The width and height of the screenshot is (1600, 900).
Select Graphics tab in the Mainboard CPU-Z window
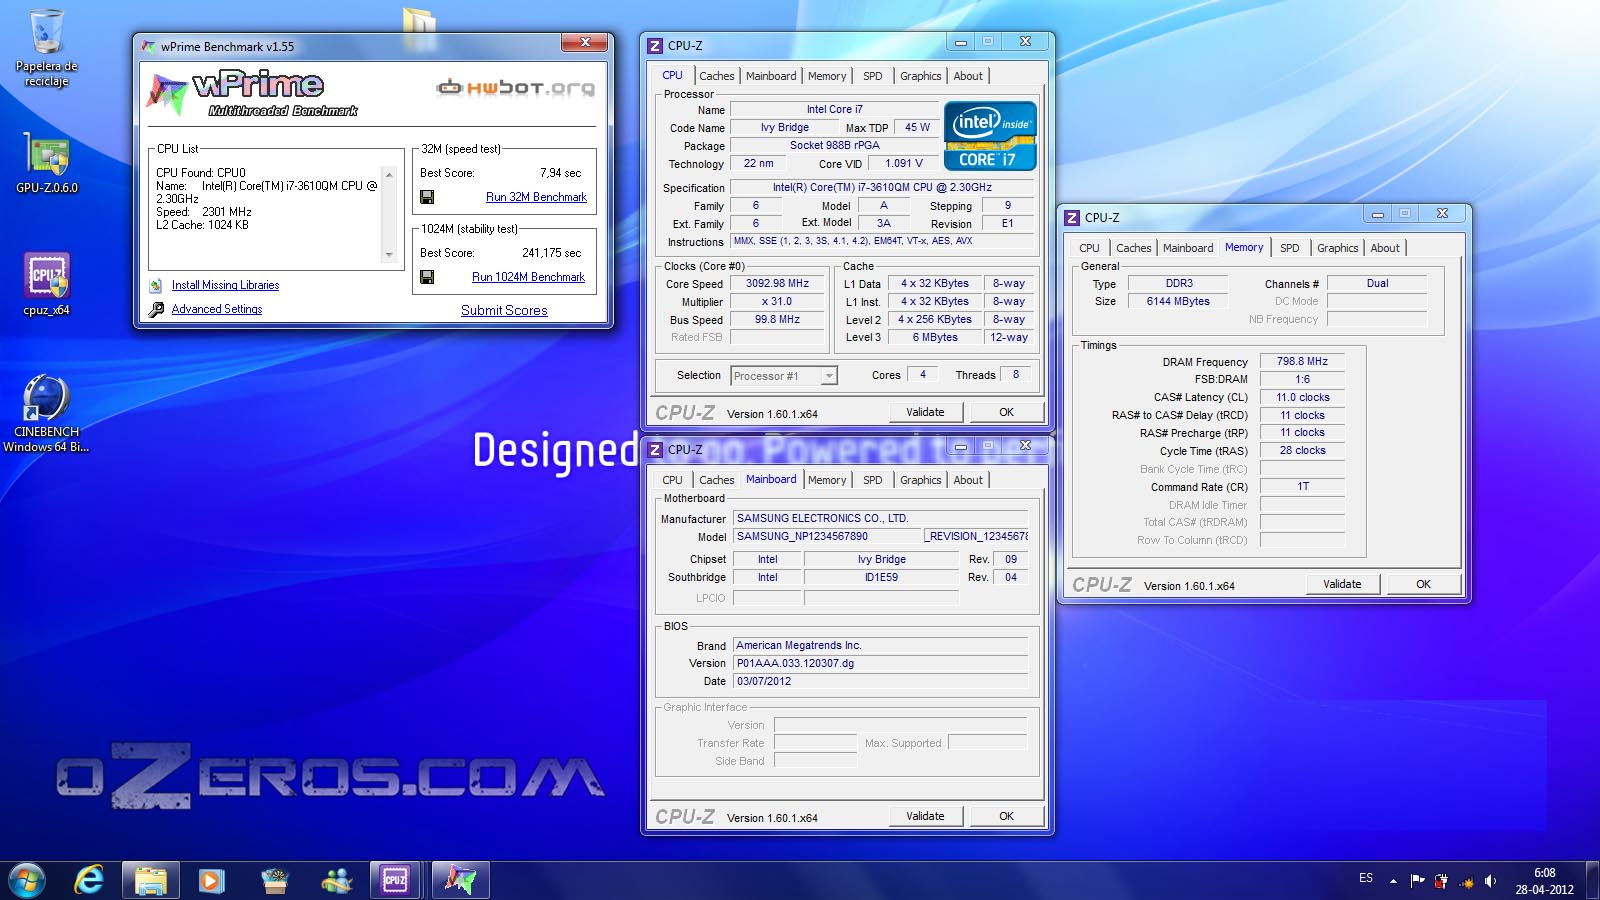click(920, 480)
